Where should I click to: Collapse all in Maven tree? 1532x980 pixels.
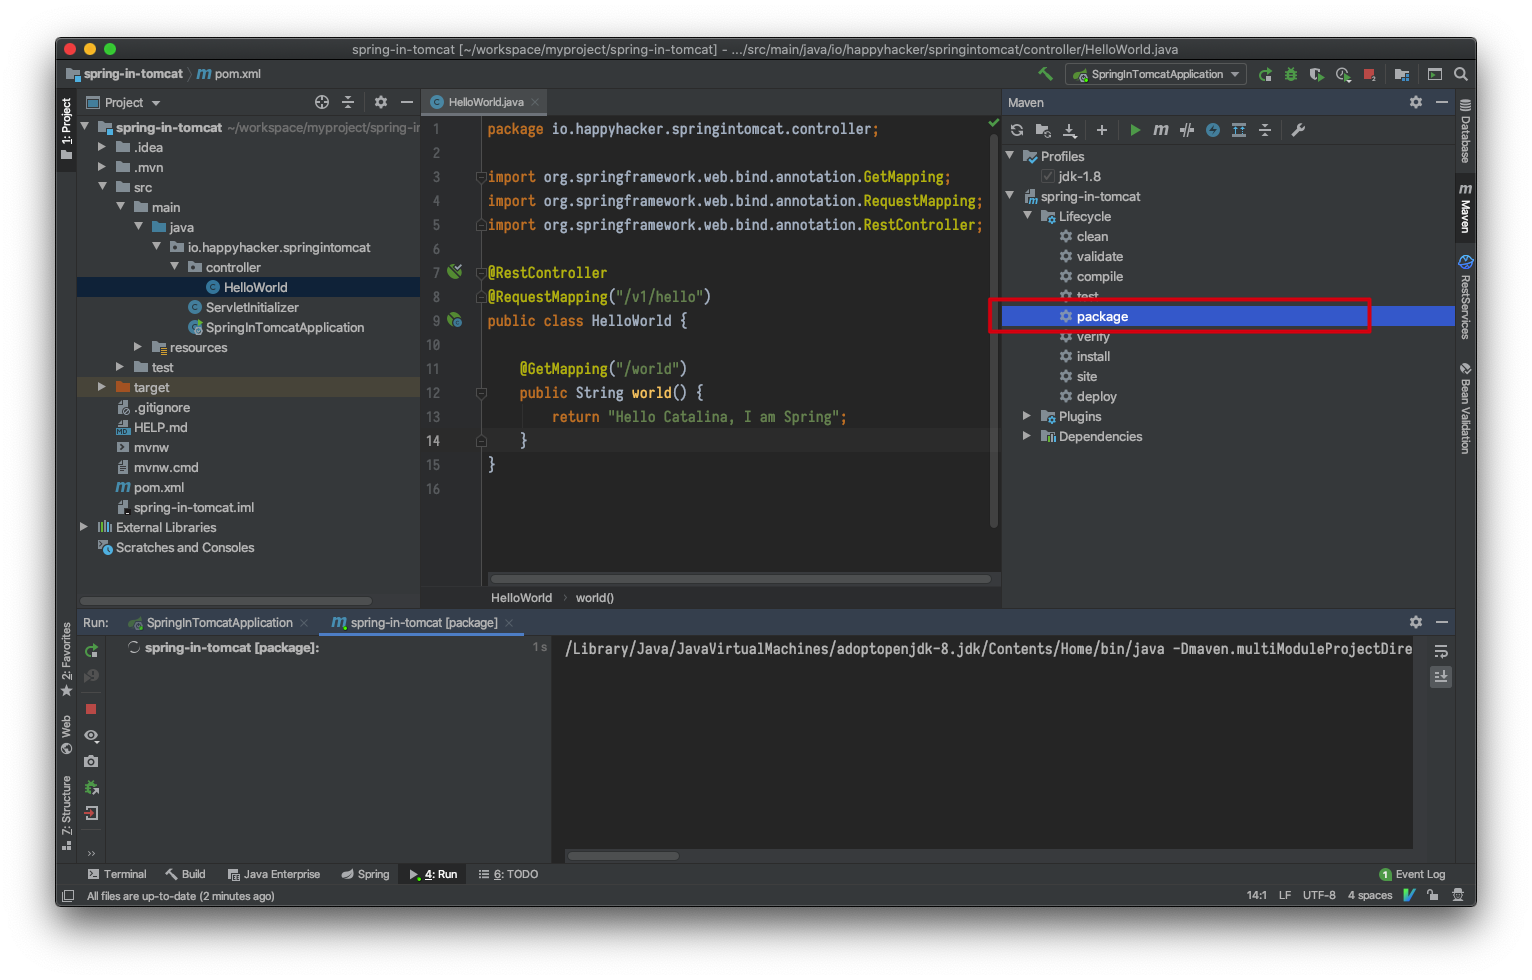pyautogui.click(x=1265, y=130)
